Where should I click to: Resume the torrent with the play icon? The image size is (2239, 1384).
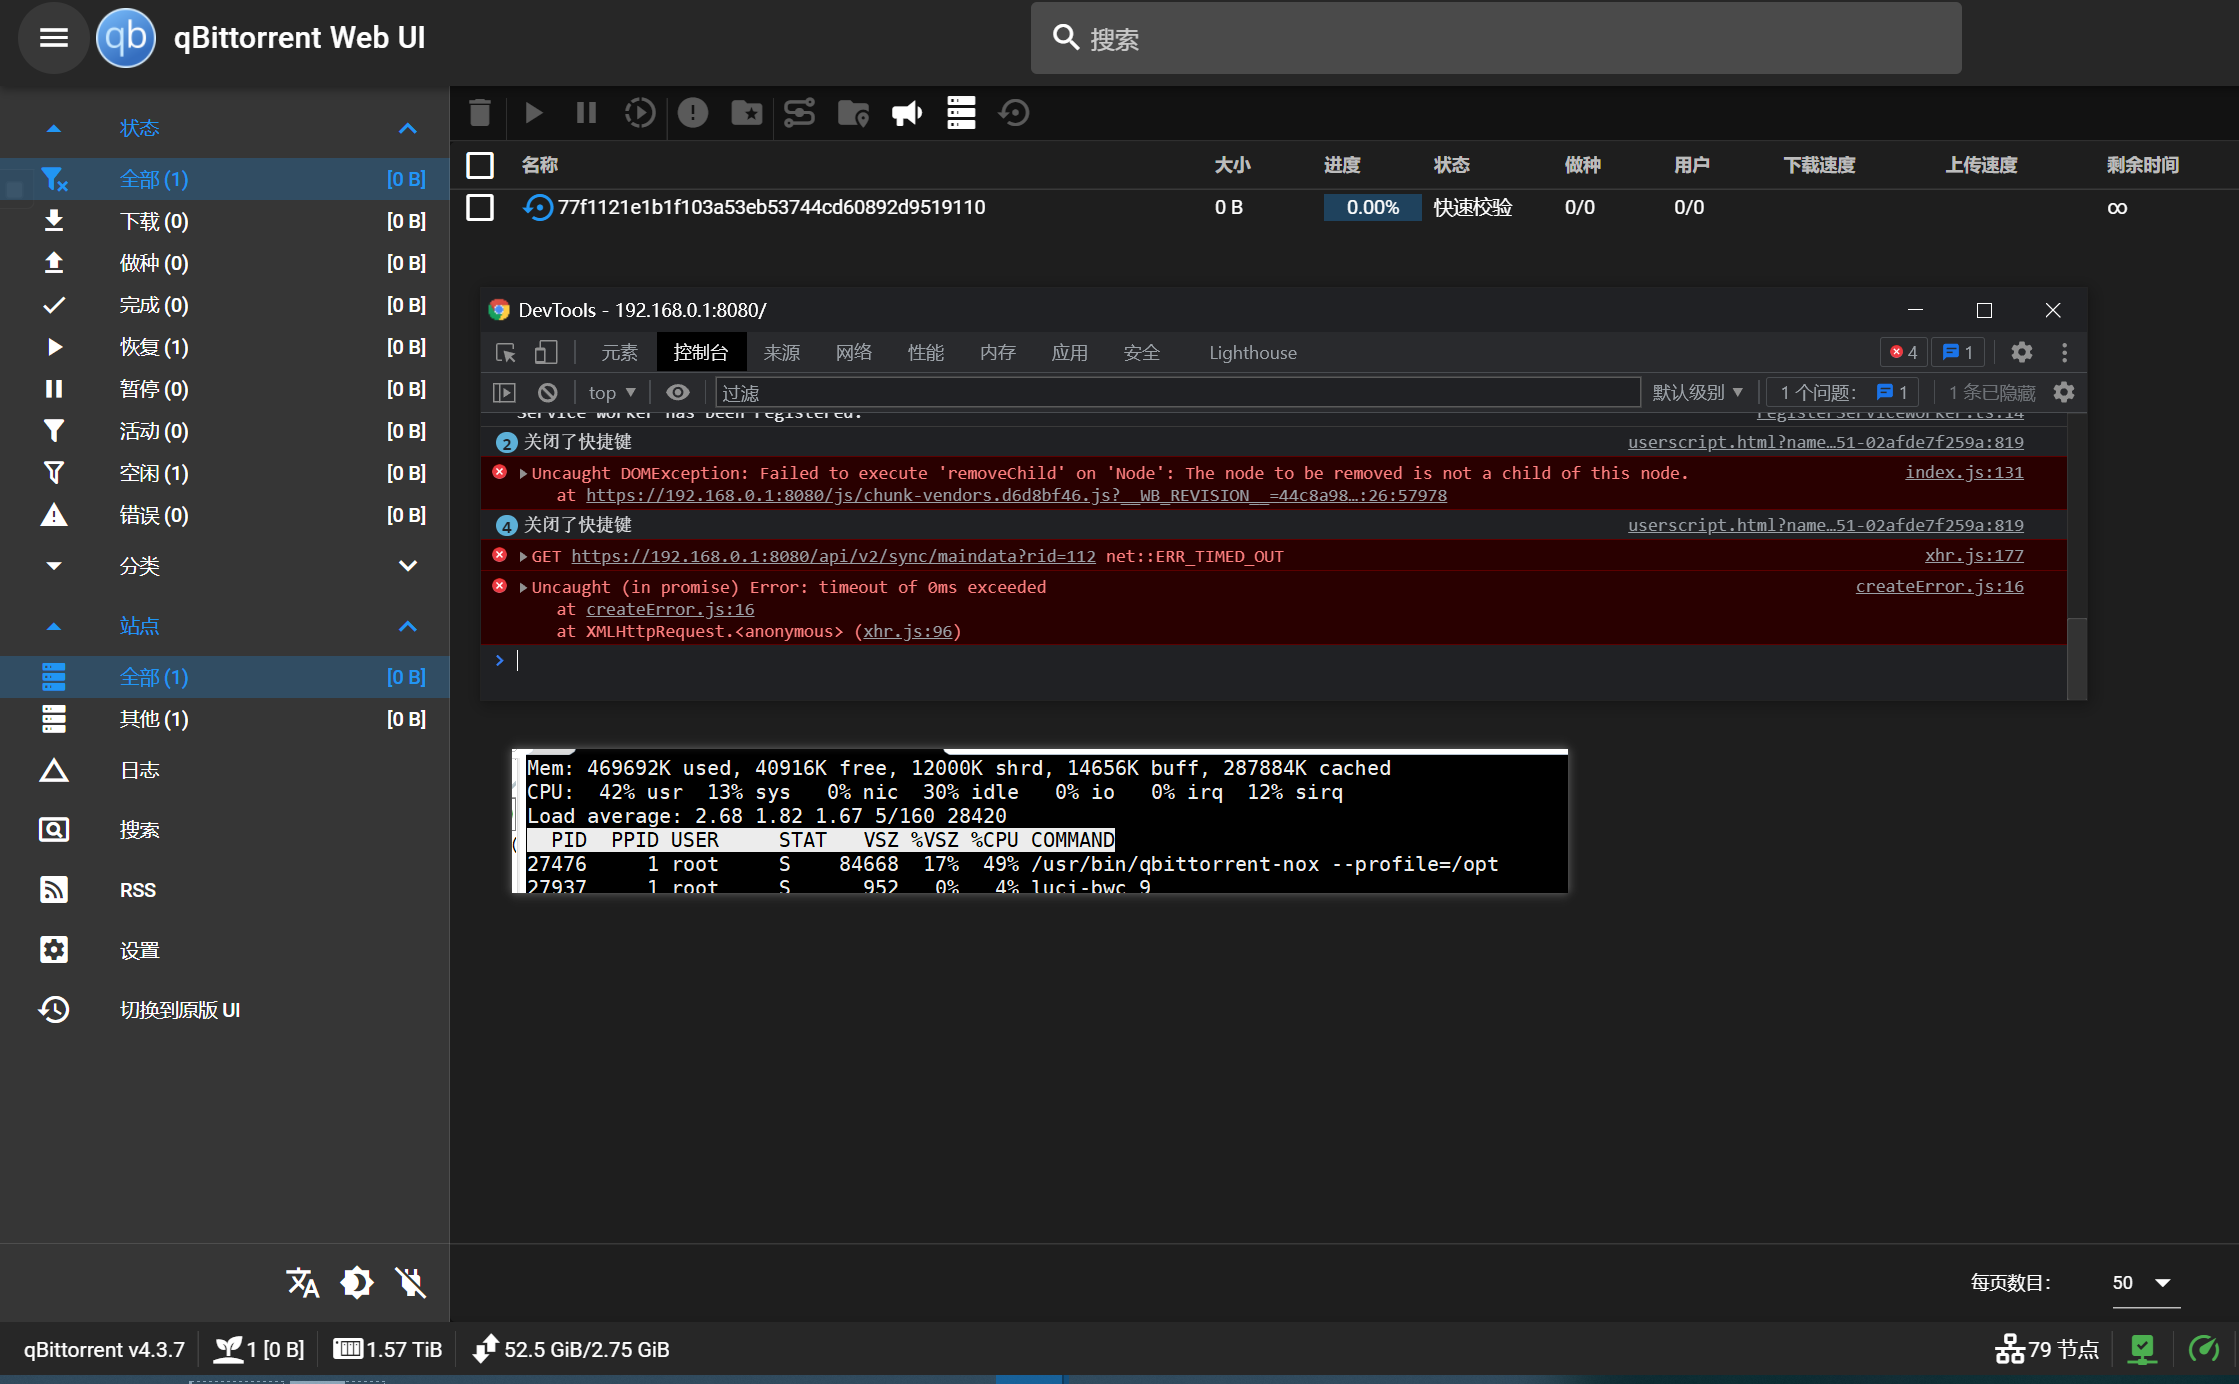(533, 113)
